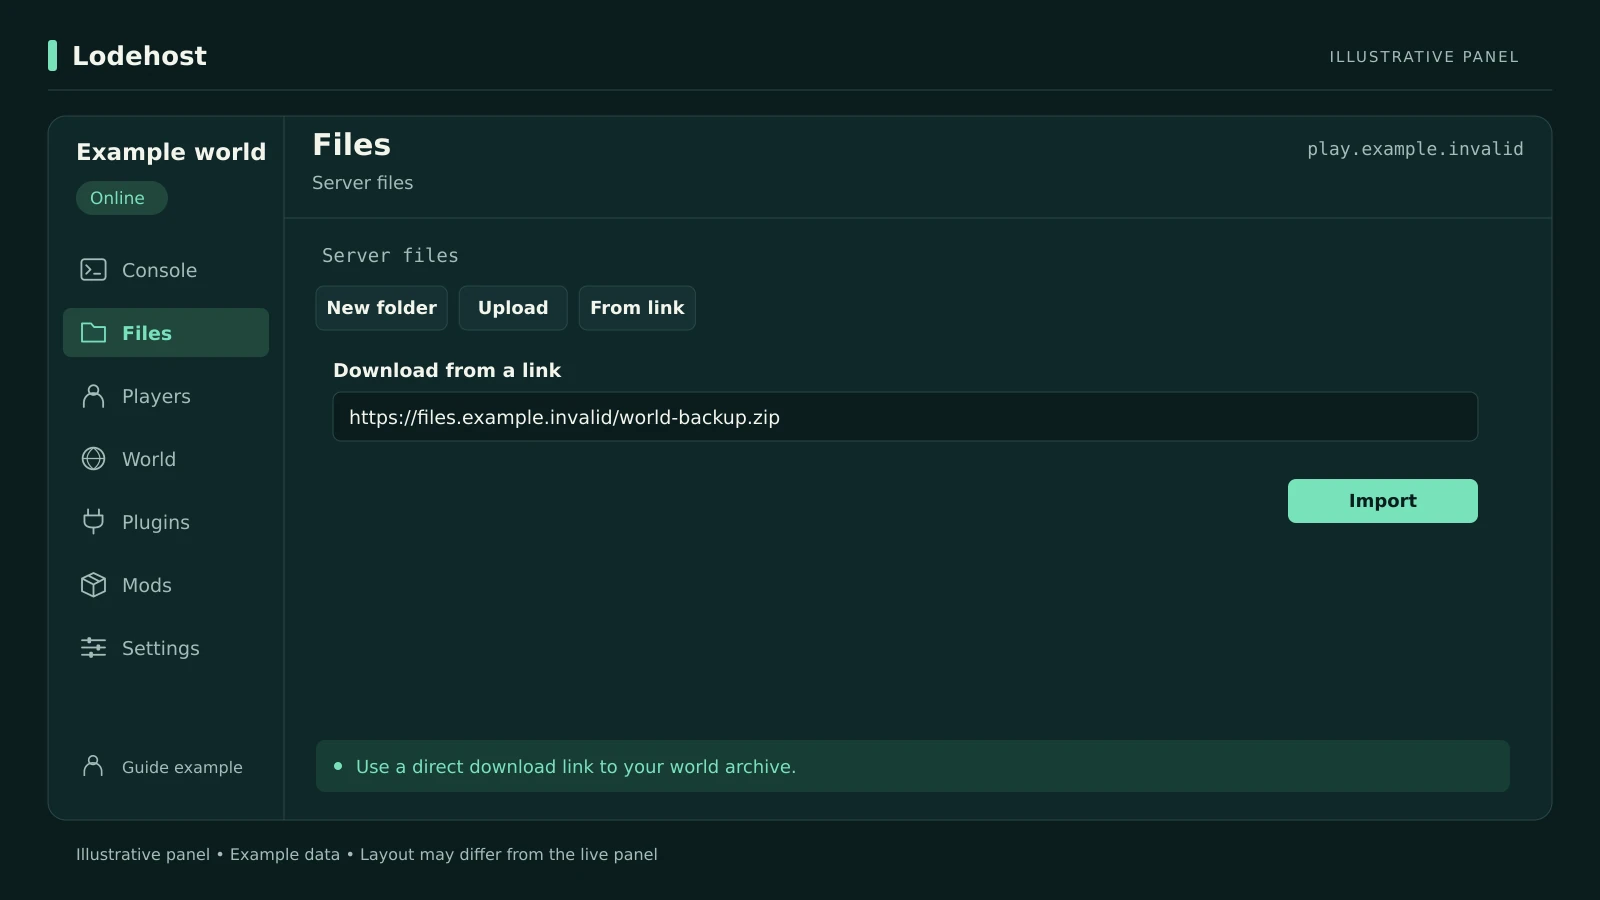Click the Online status badge
This screenshot has height=900, width=1600.
tap(122, 198)
